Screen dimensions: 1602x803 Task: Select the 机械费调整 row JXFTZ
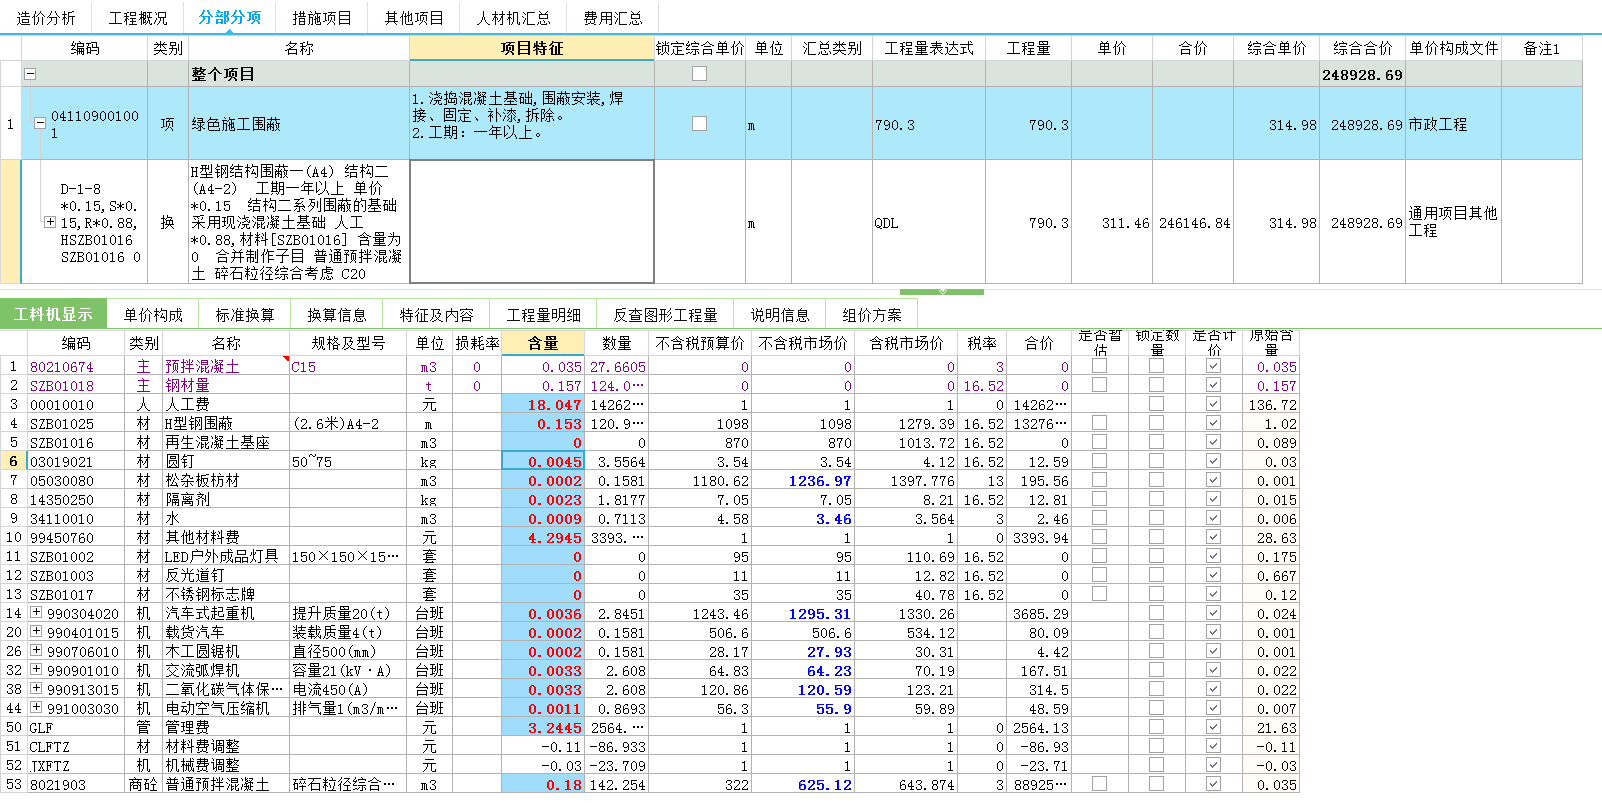[x=650, y=766]
